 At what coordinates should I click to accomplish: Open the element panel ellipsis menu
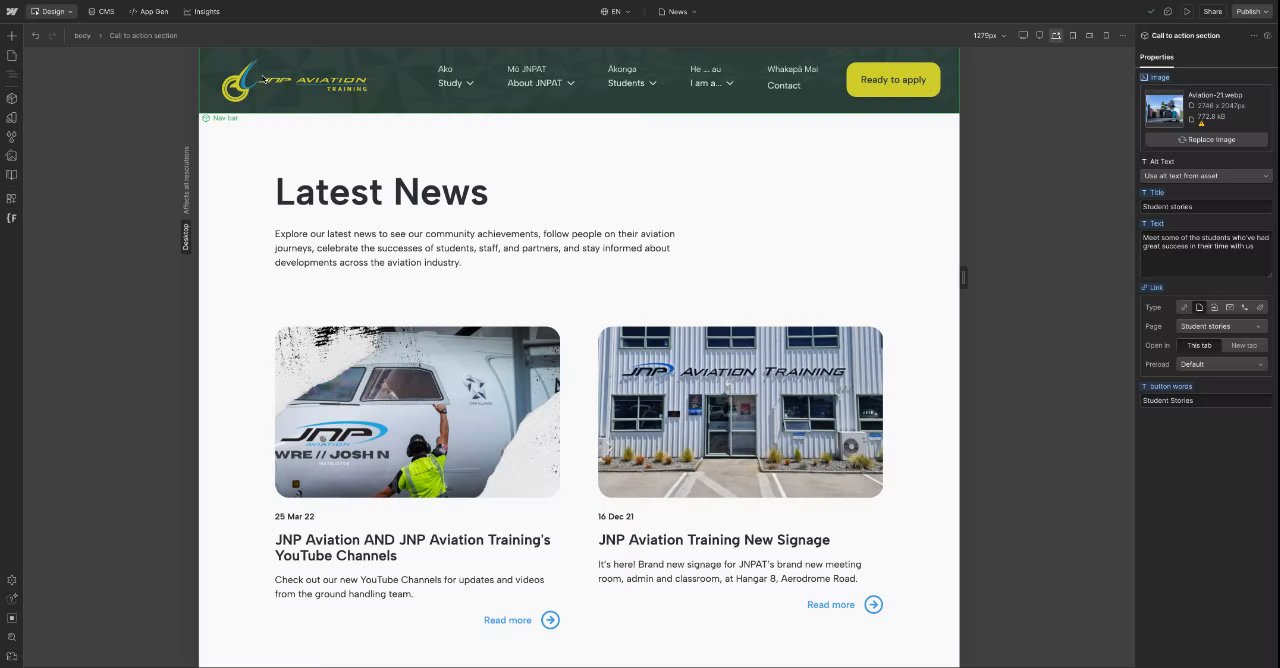pos(1253,36)
